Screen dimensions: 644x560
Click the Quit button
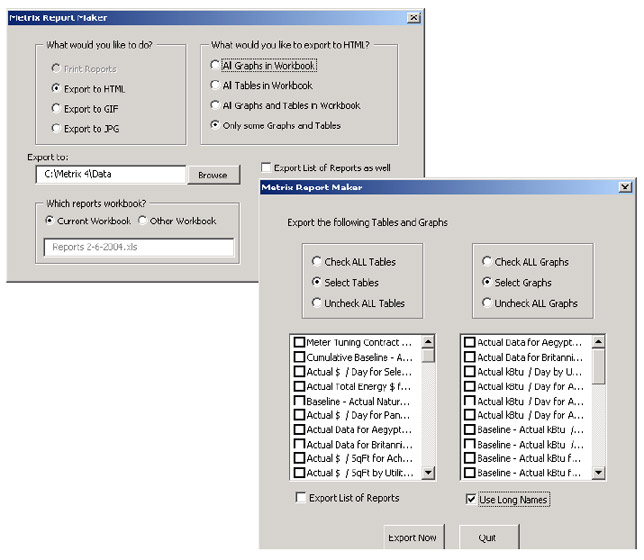489,537
